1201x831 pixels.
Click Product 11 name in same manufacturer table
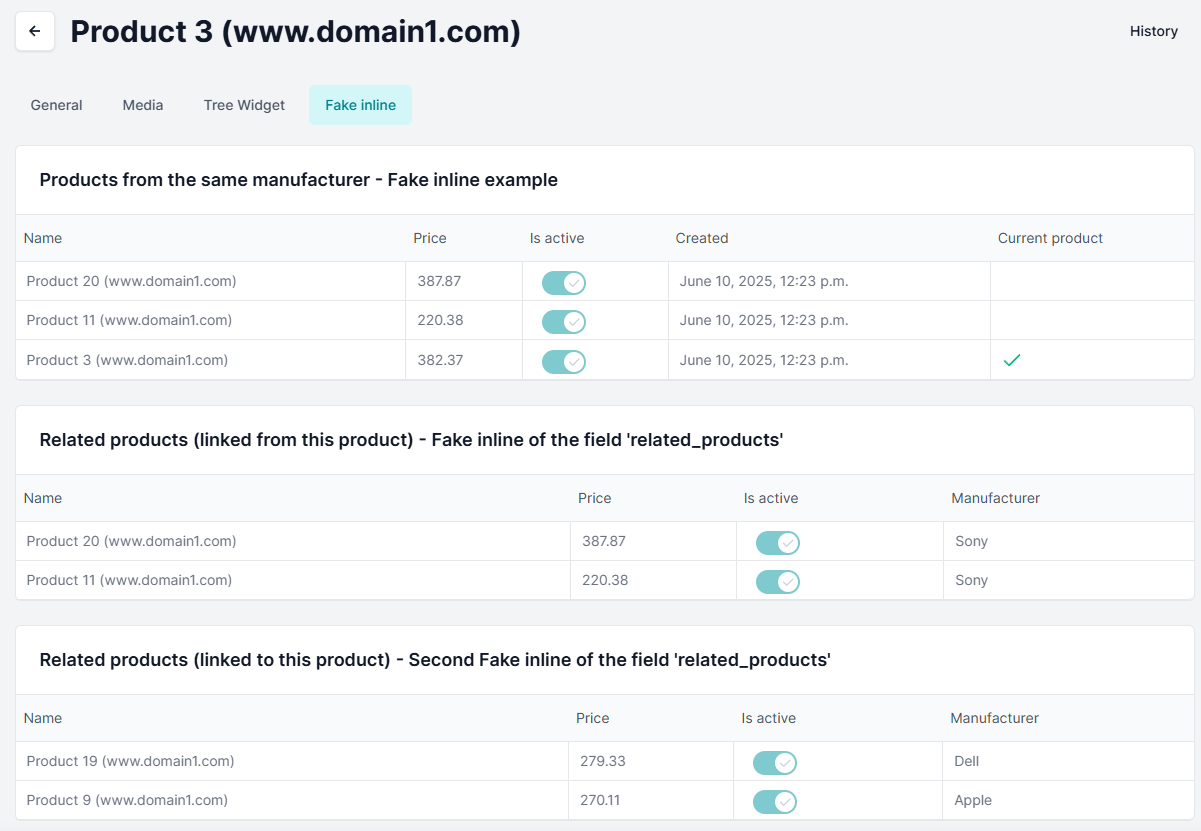tap(129, 320)
